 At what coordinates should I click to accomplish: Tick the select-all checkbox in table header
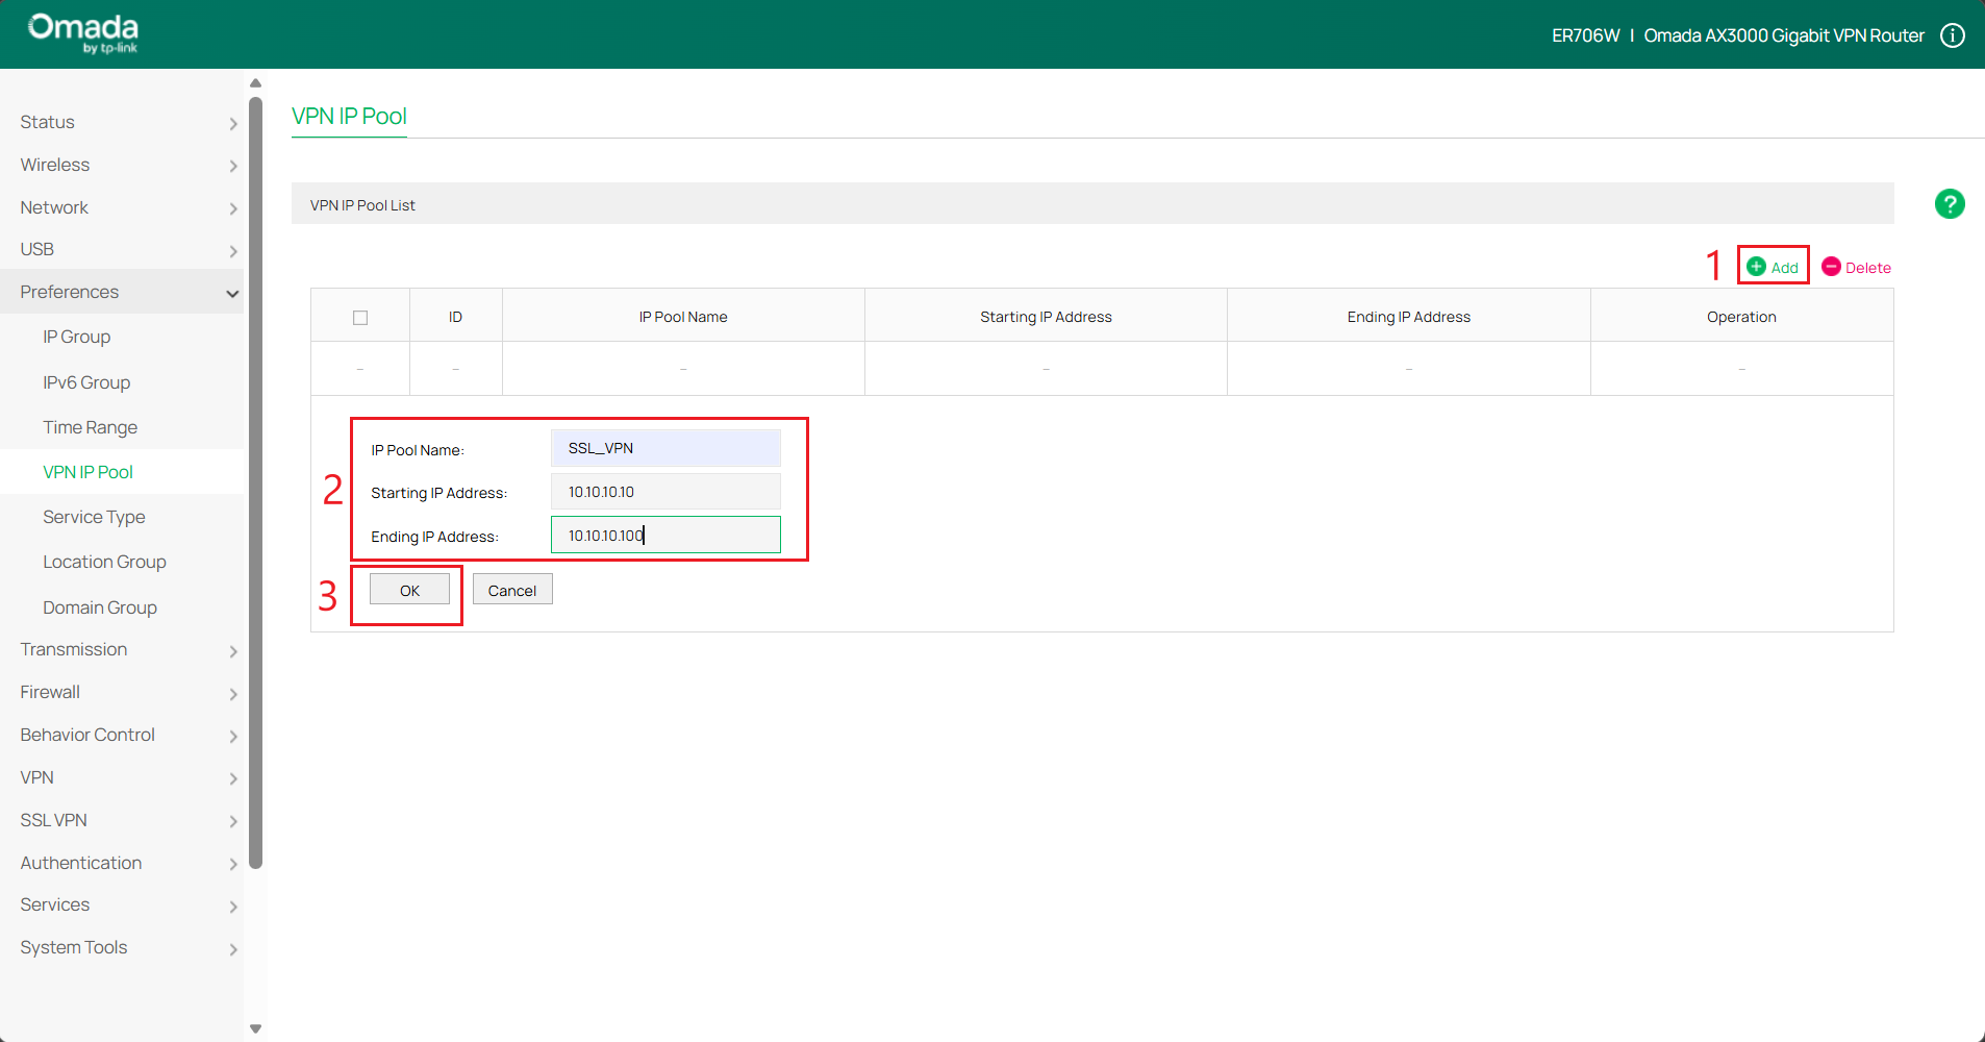pyautogui.click(x=360, y=318)
